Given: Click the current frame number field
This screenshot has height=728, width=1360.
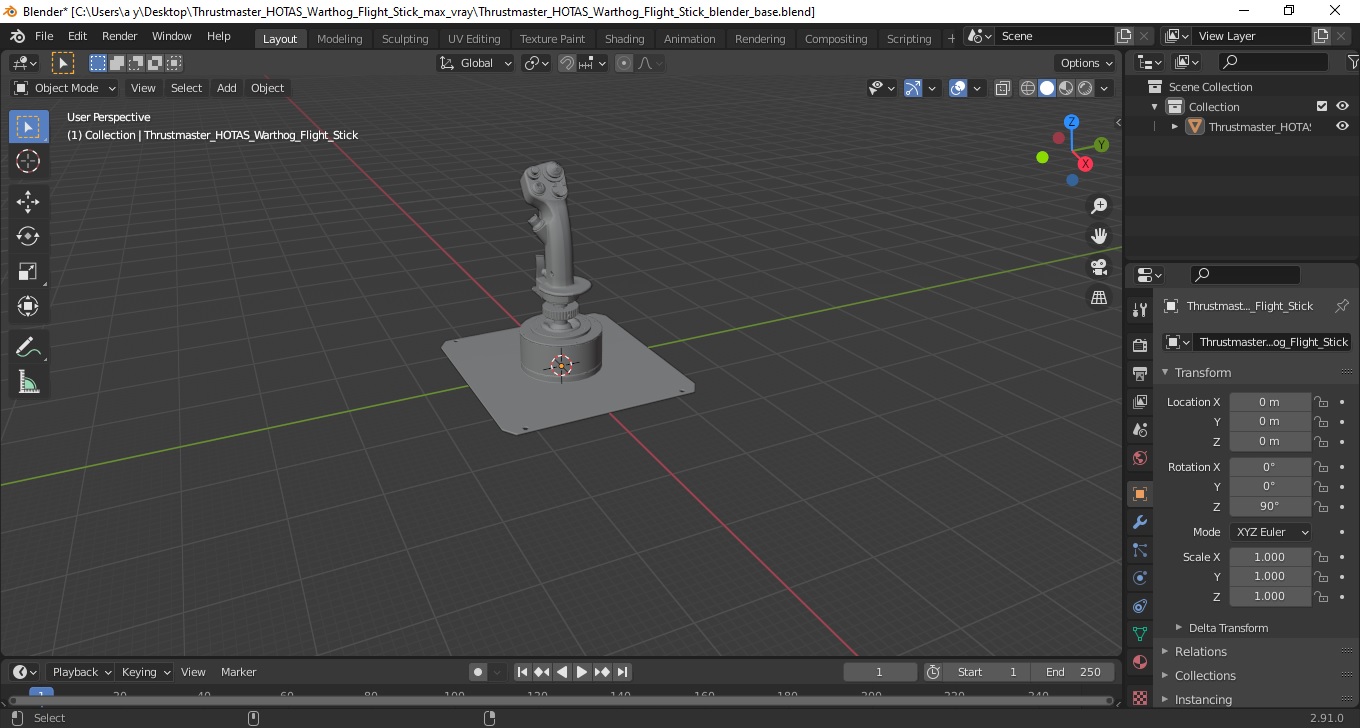Looking at the screenshot, I should [880, 672].
